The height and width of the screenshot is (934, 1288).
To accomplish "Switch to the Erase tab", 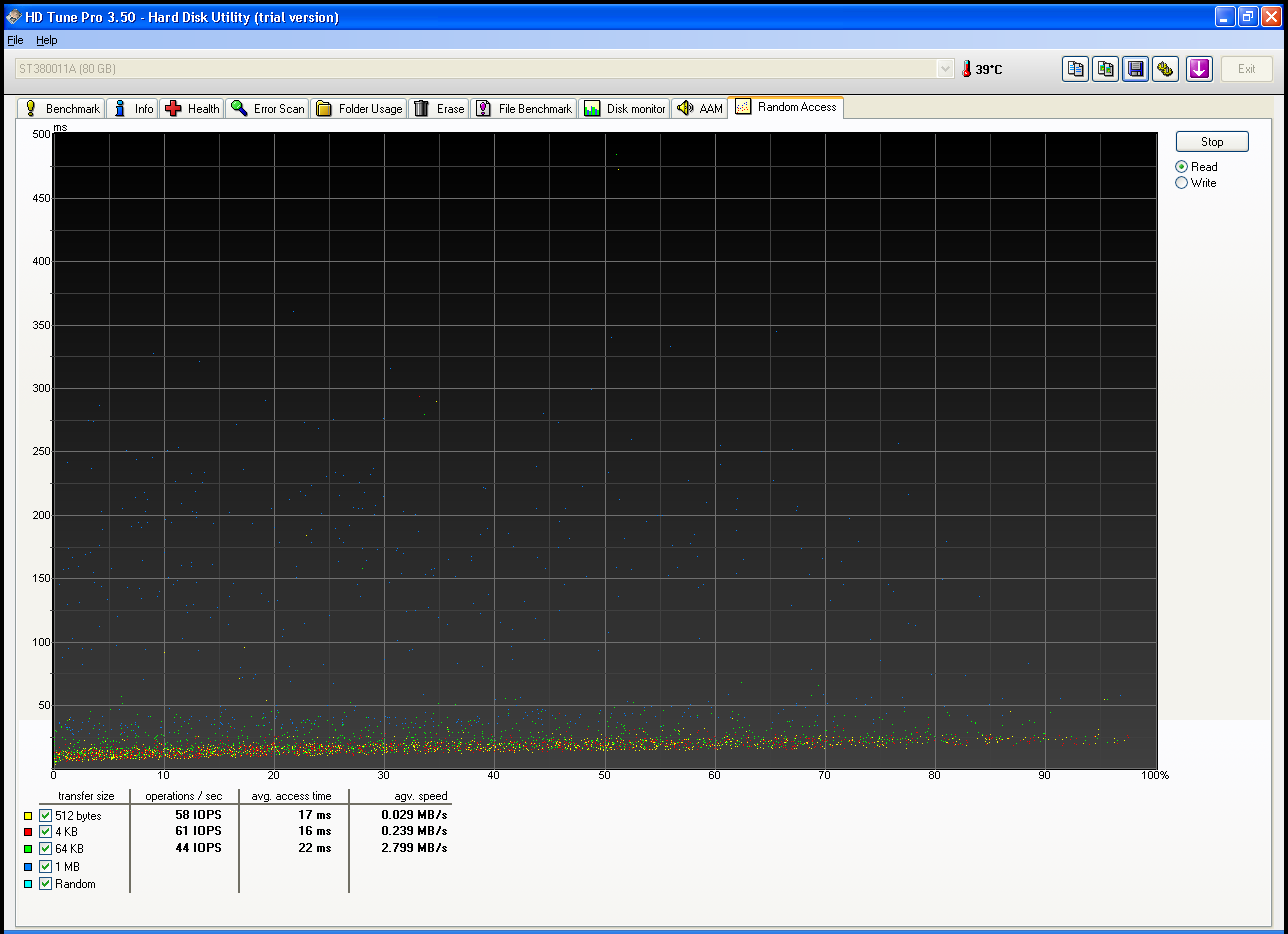I will click(x=439, y=108).
